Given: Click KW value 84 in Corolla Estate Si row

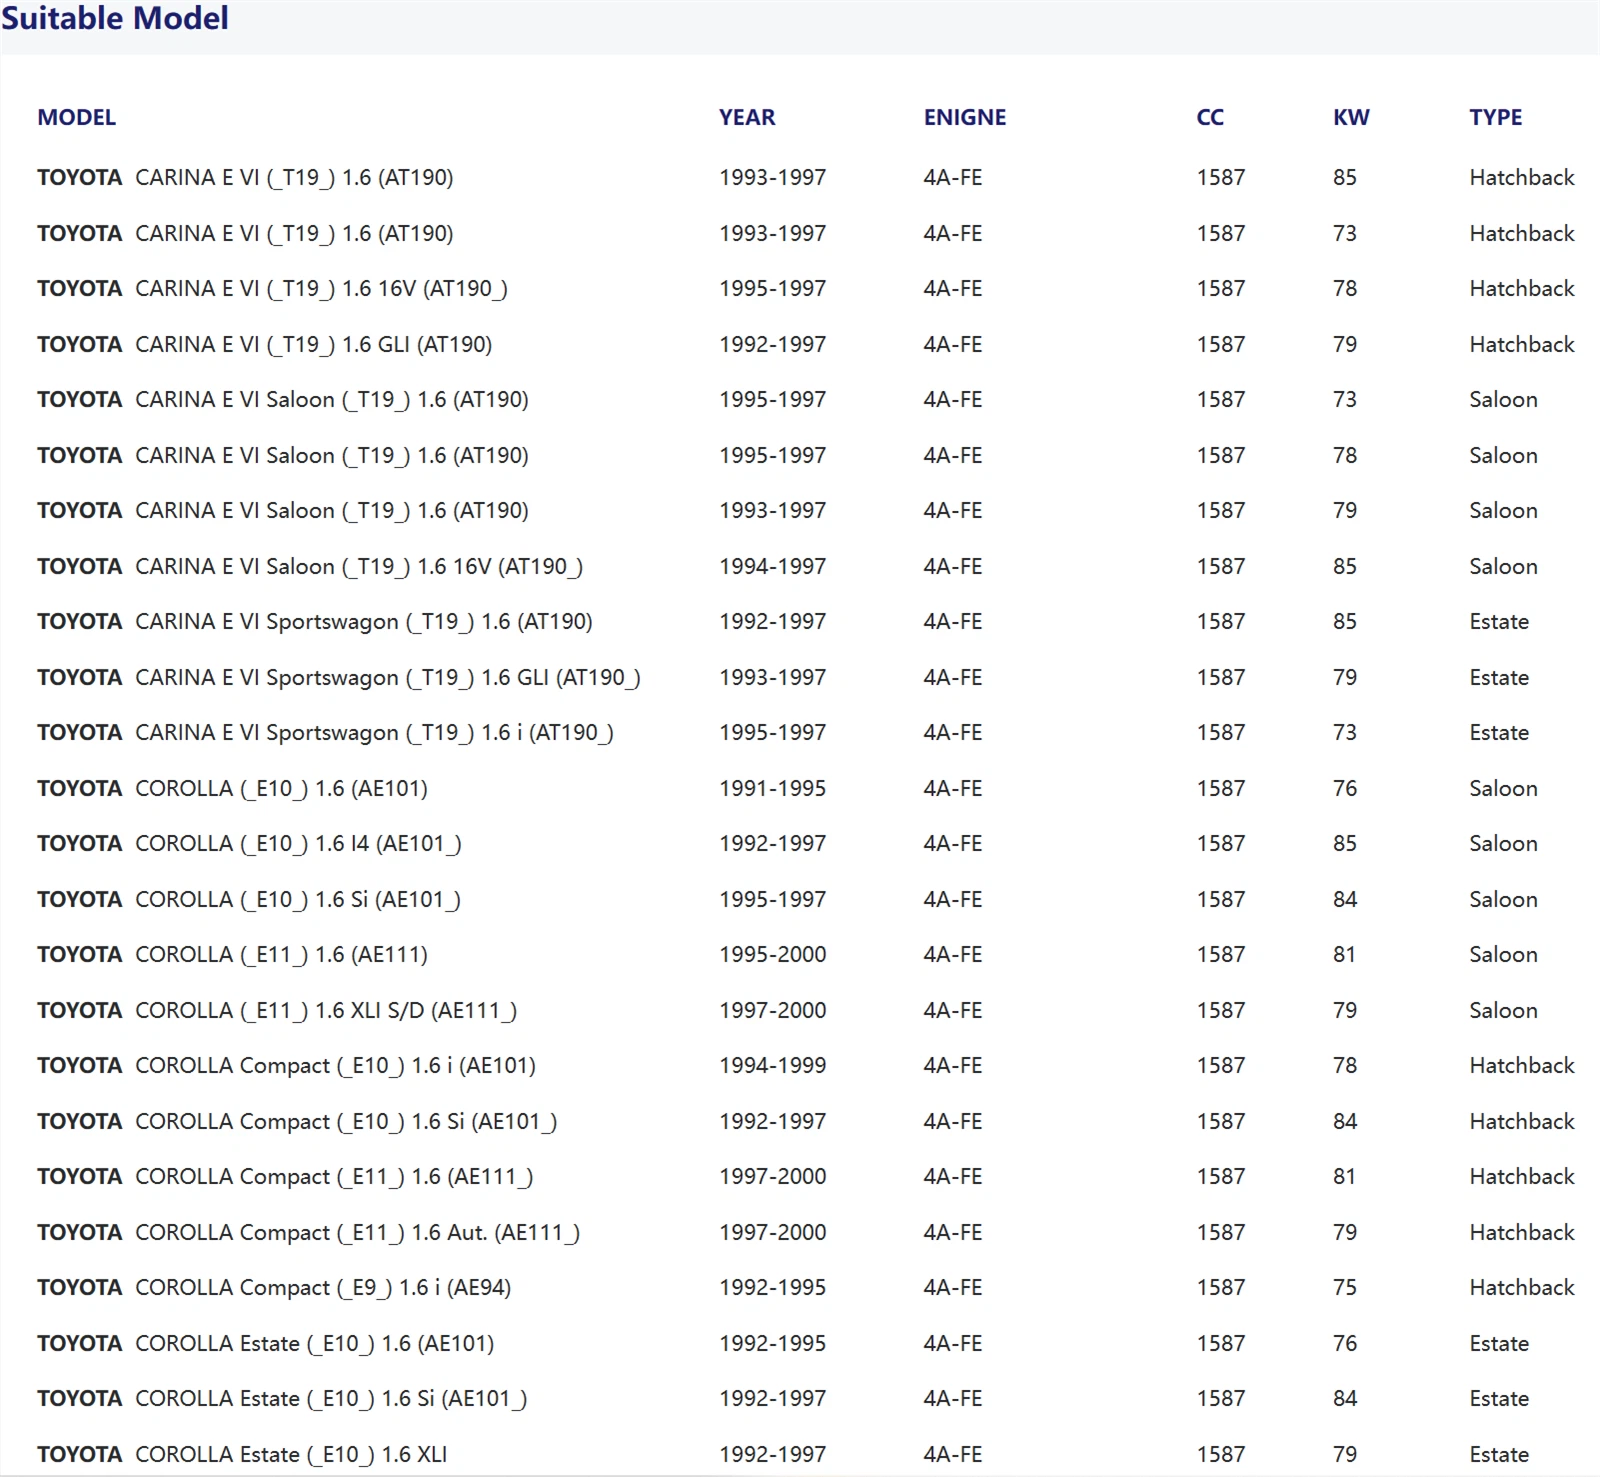Looking at the screenshot, I should click(x=1345, y=1399).
